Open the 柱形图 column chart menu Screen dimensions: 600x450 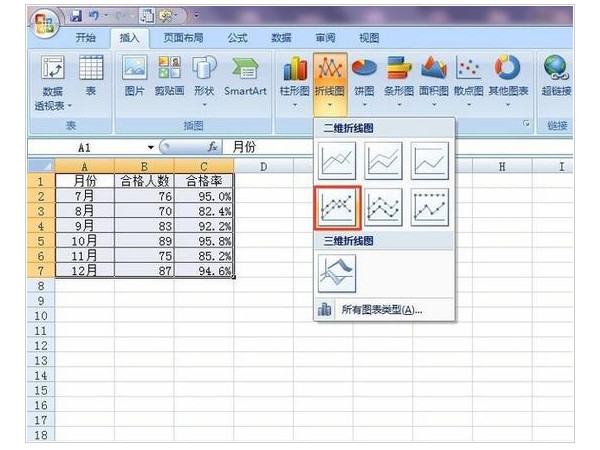click(x=295, y=81)
